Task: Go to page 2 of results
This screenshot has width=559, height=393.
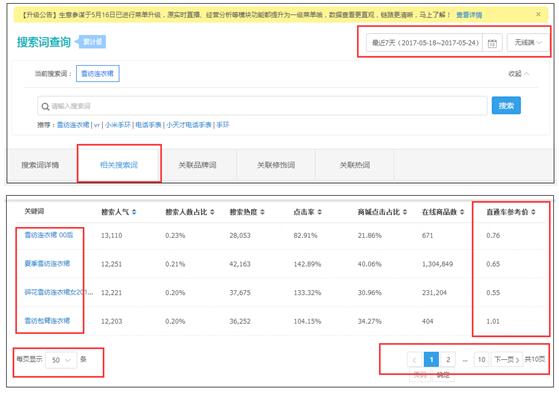Action: 448,359
